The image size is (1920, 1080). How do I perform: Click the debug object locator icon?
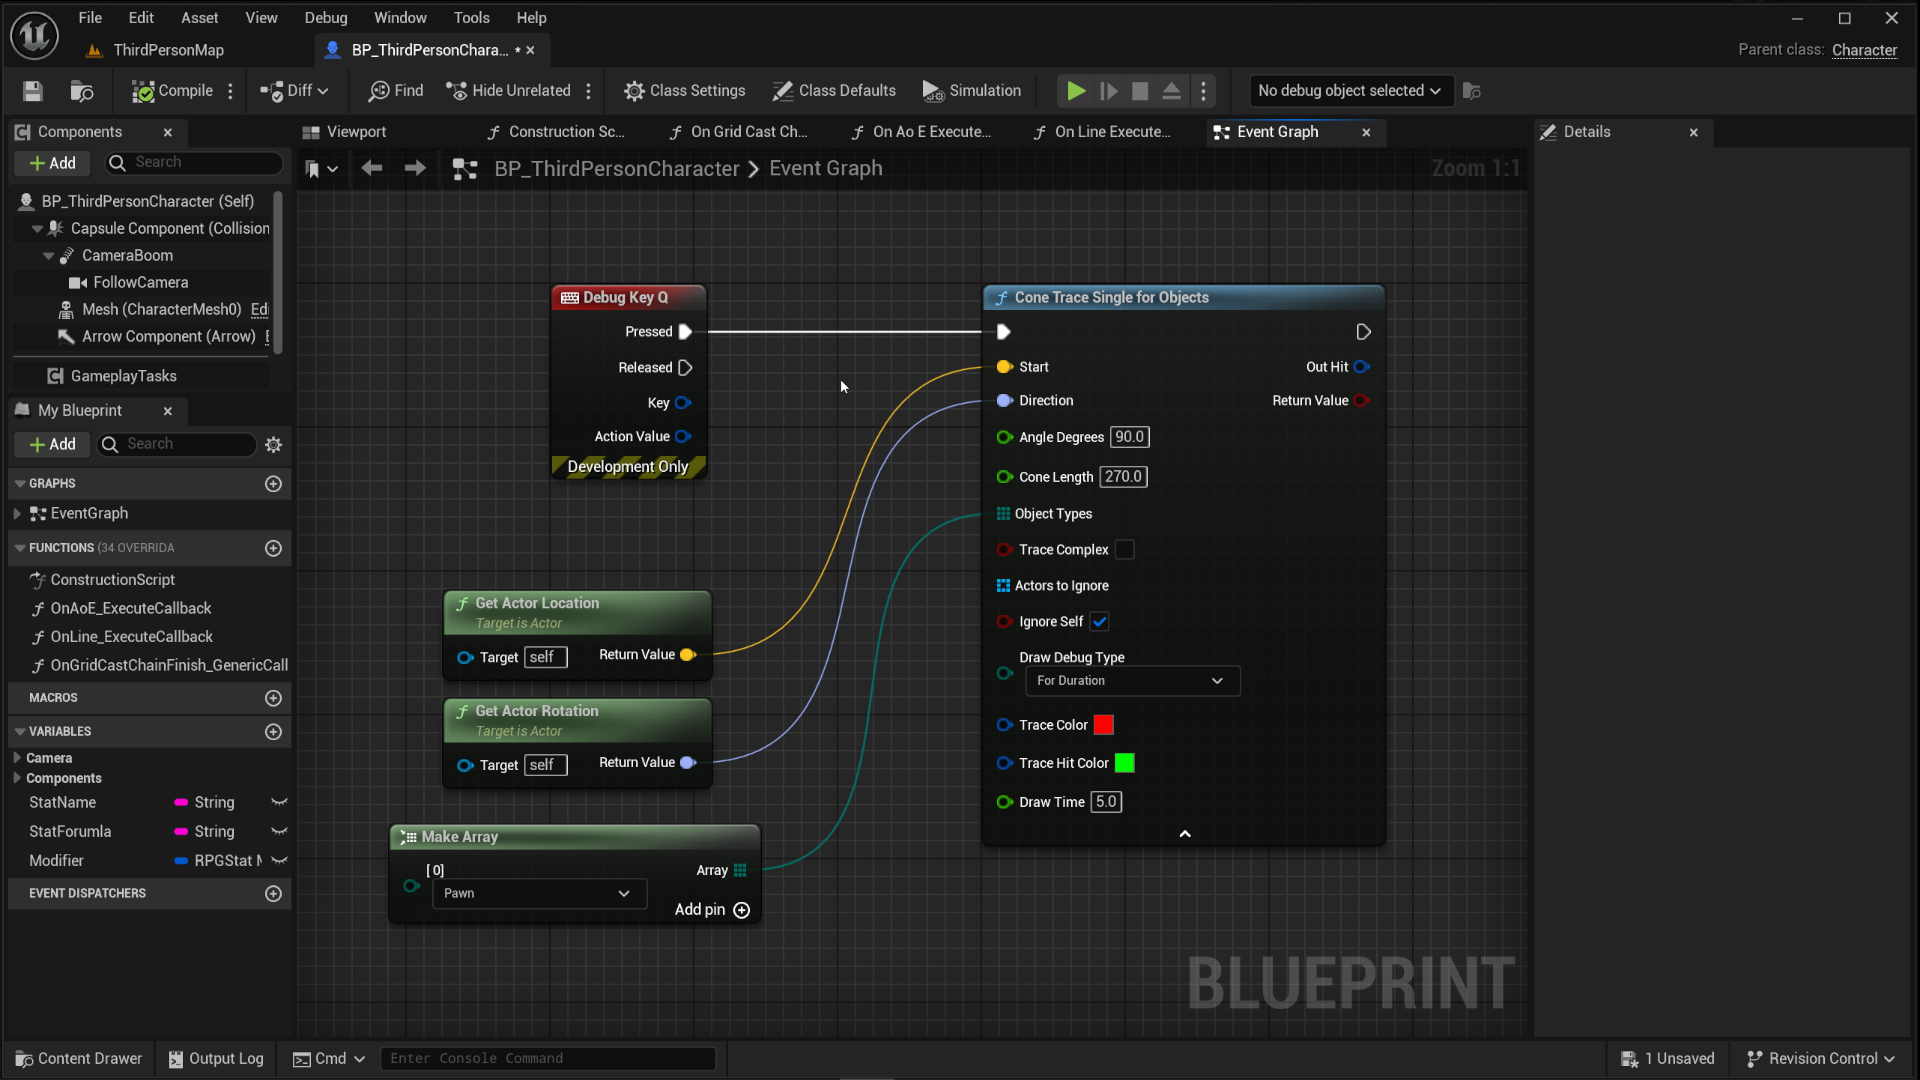[1471, 91]
